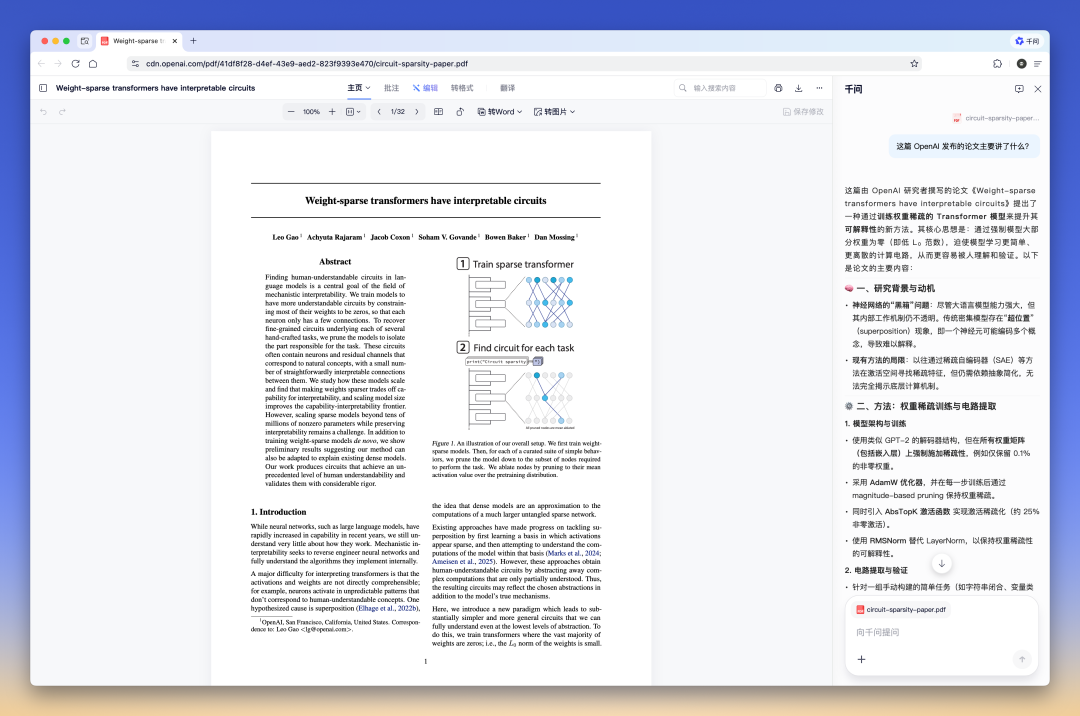Click the print icon in PDF toolbar

pyautogui.click(x=778, y=88)
